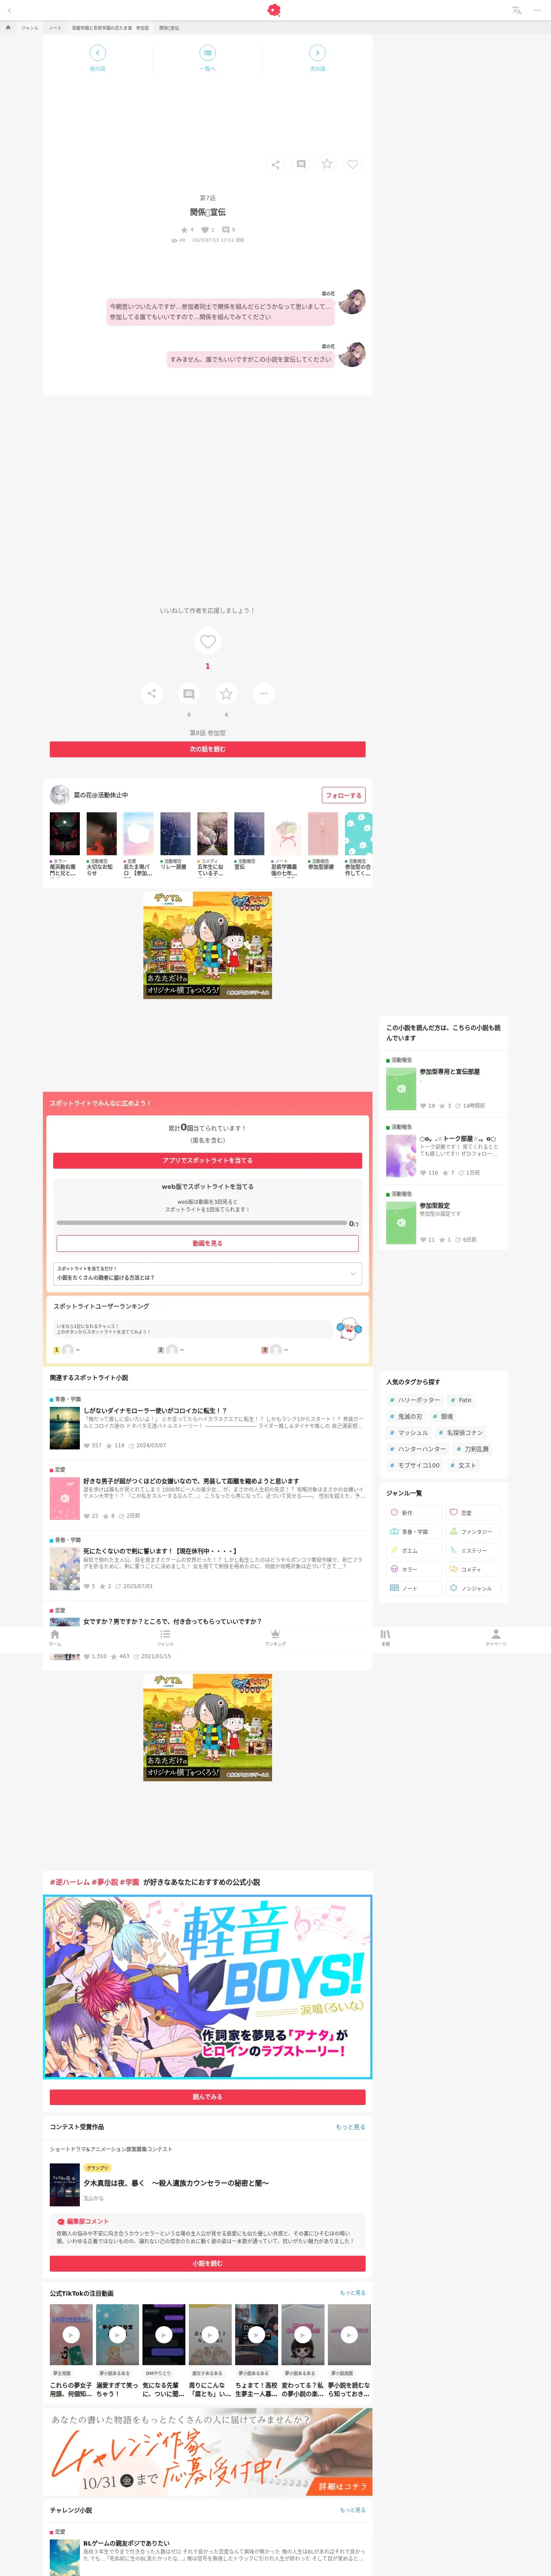Go back with the top-left arrow
The height and width of the screenshot is (2576, 551).
[9, 10]
